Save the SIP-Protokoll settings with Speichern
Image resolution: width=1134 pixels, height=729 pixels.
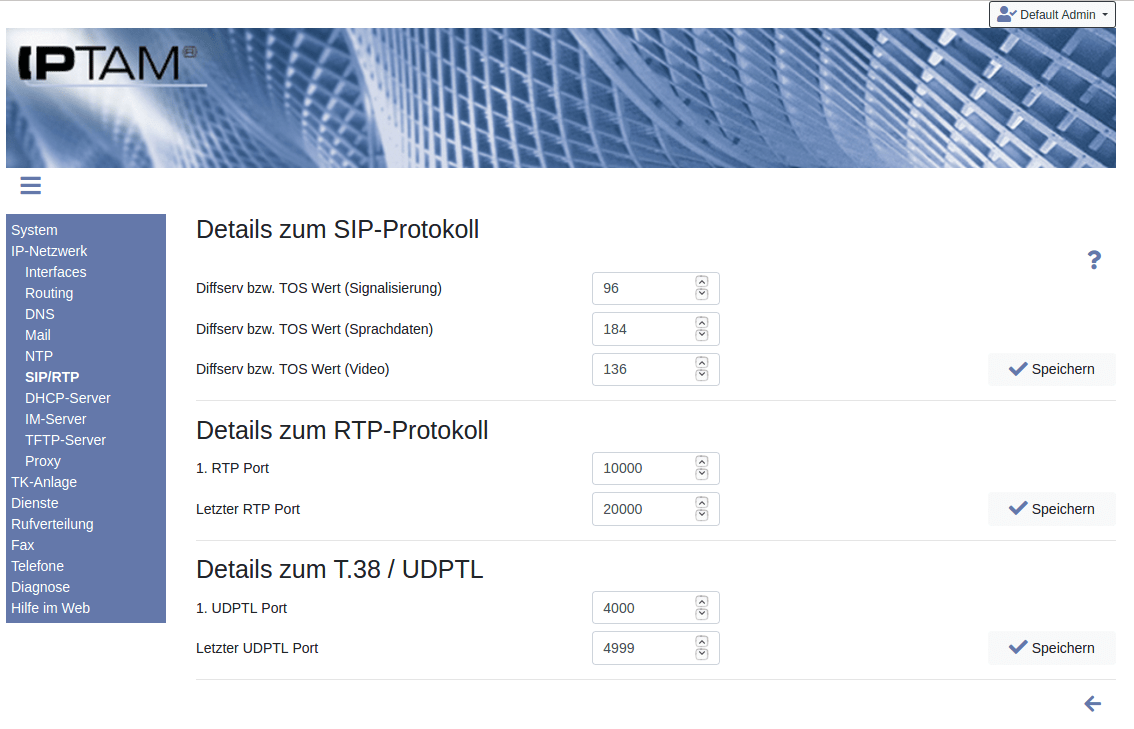[1051, 369]
